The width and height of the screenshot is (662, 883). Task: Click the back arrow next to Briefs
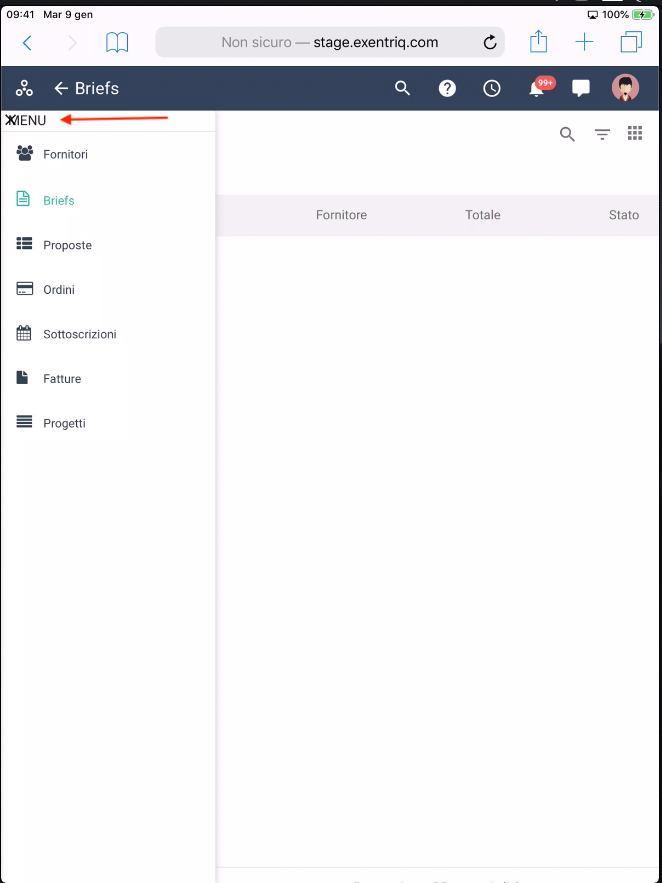[61, 88]
